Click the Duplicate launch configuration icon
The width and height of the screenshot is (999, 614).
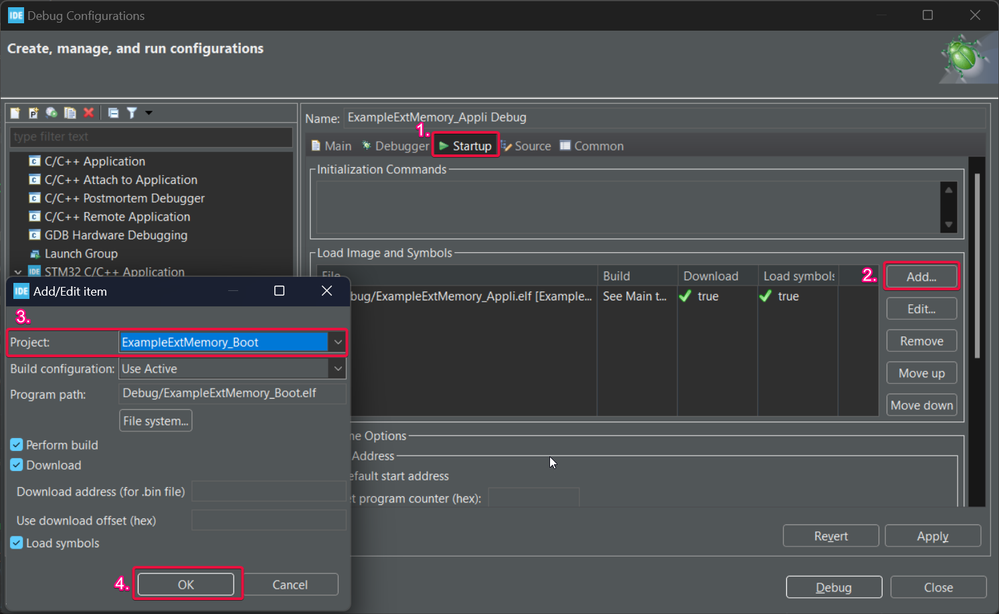(x=70, y=113)
